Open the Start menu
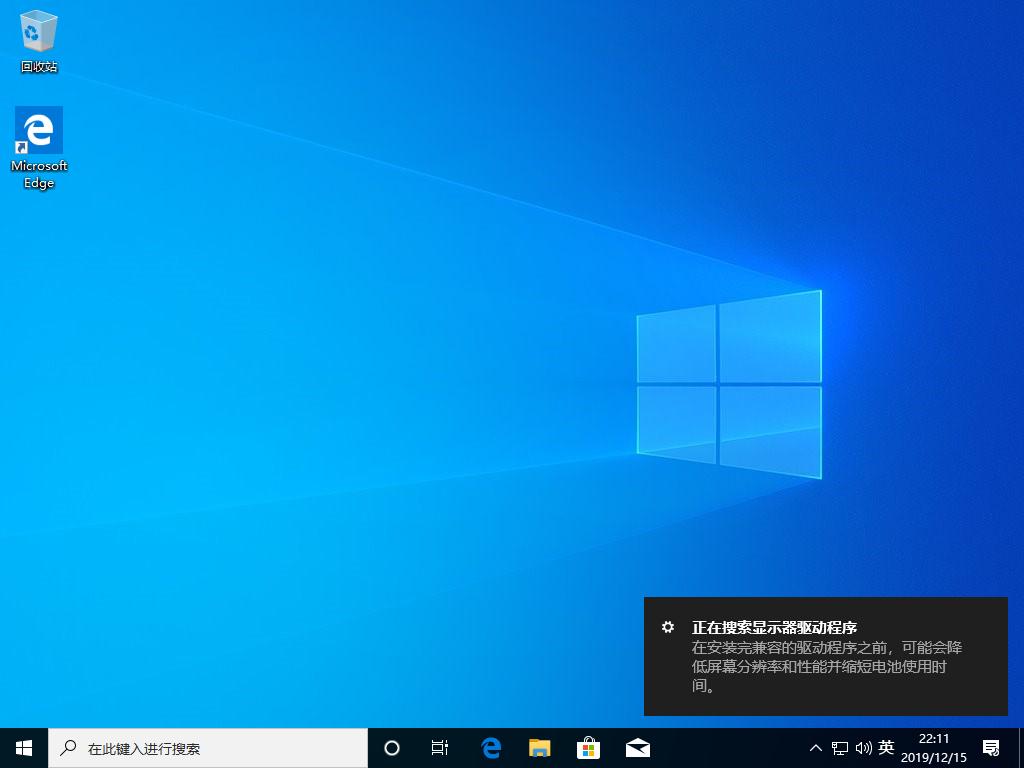 pos(23,747)
